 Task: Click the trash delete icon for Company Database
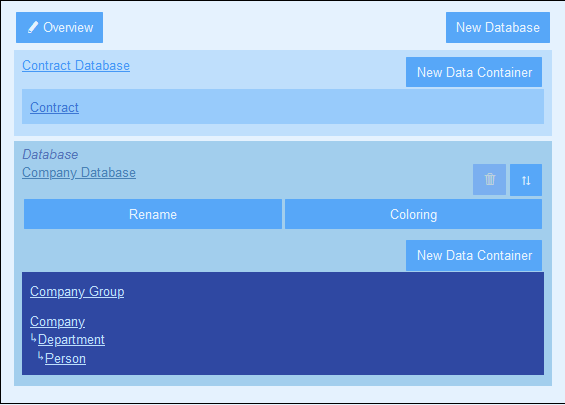489,179
